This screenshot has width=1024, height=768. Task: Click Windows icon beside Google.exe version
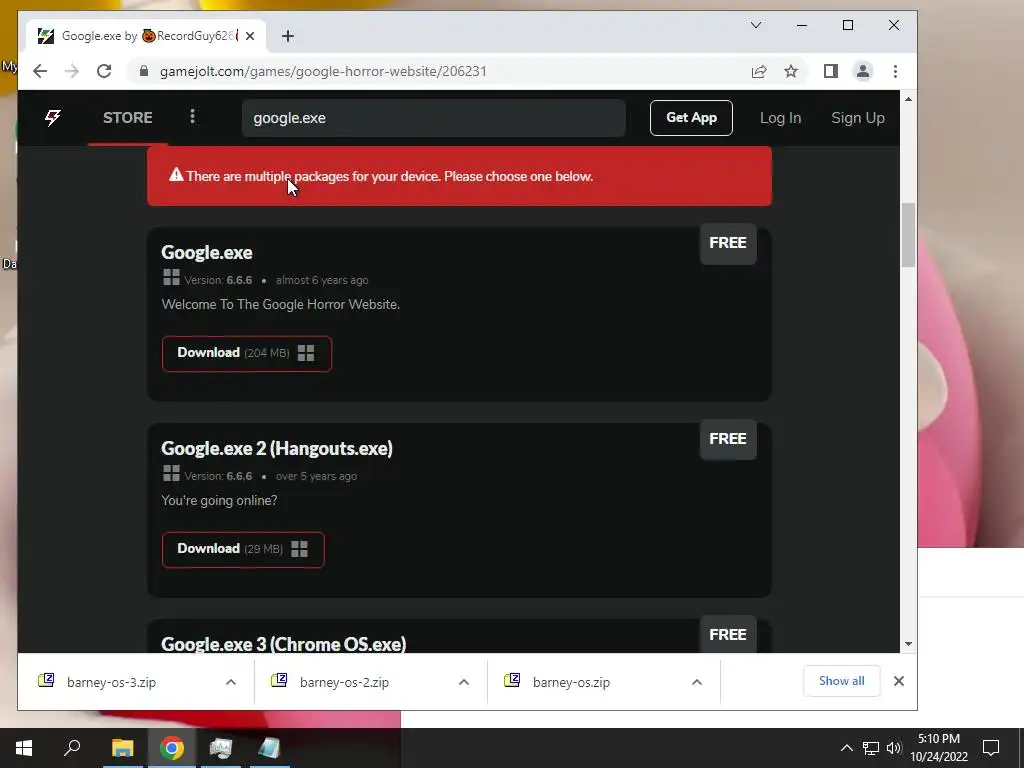[171, 278]
